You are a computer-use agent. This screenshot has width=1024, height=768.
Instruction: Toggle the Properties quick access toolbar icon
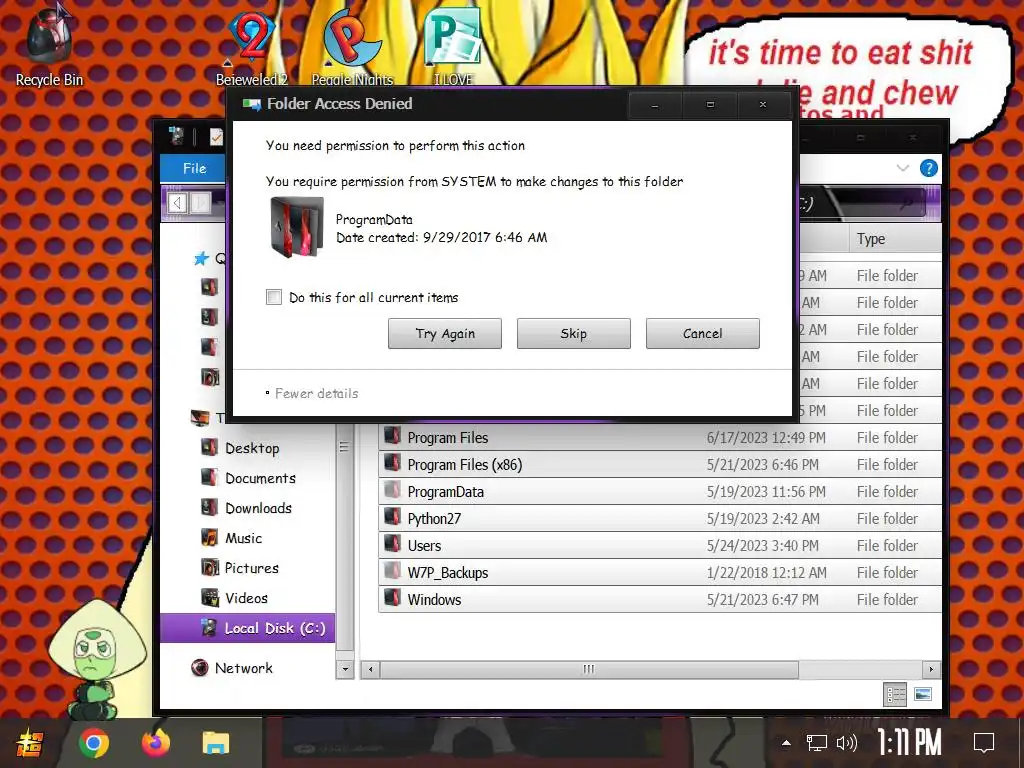(x=216, y=136)
